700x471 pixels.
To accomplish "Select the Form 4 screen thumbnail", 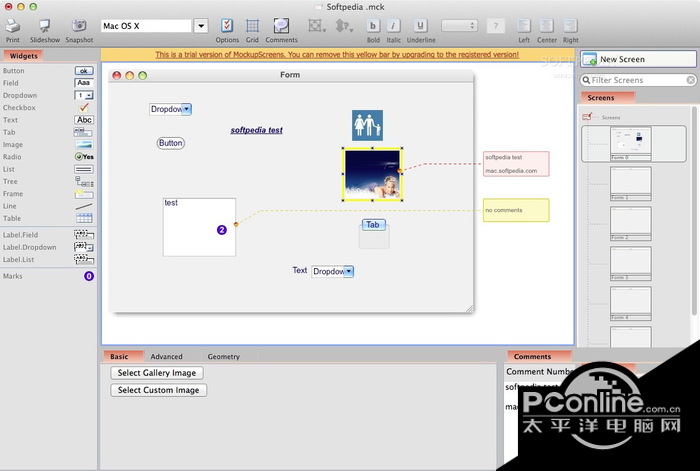I will (x=630, y=304).
